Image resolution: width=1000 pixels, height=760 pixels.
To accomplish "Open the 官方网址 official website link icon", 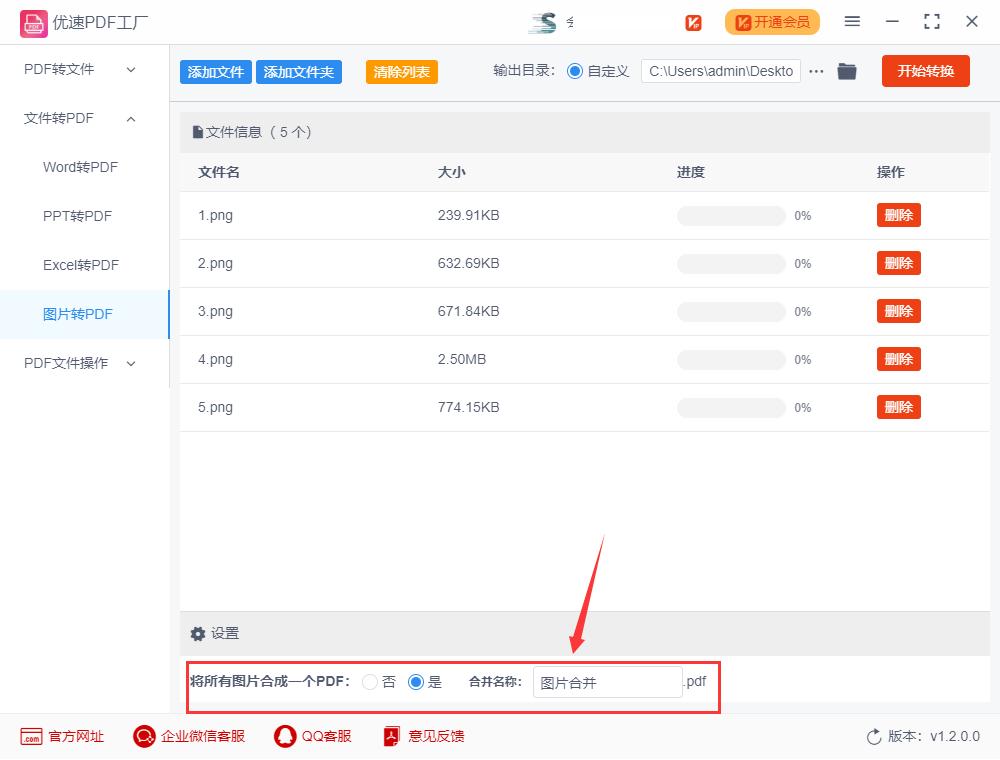I will point(31,736).
